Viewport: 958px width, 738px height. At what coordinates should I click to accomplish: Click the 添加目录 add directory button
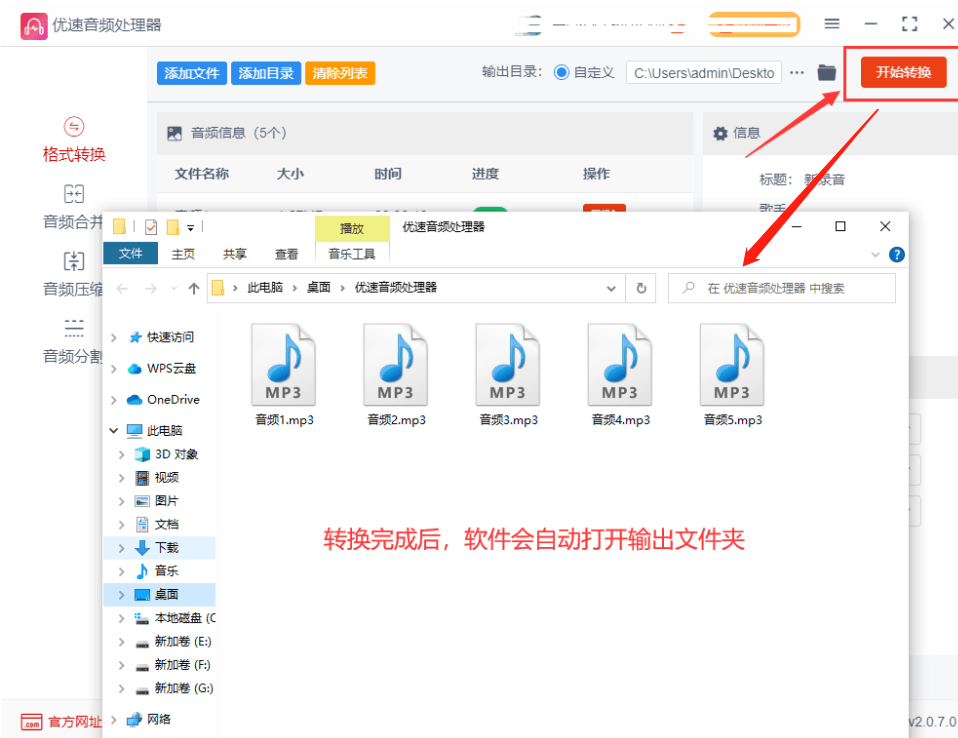(266, 73)
